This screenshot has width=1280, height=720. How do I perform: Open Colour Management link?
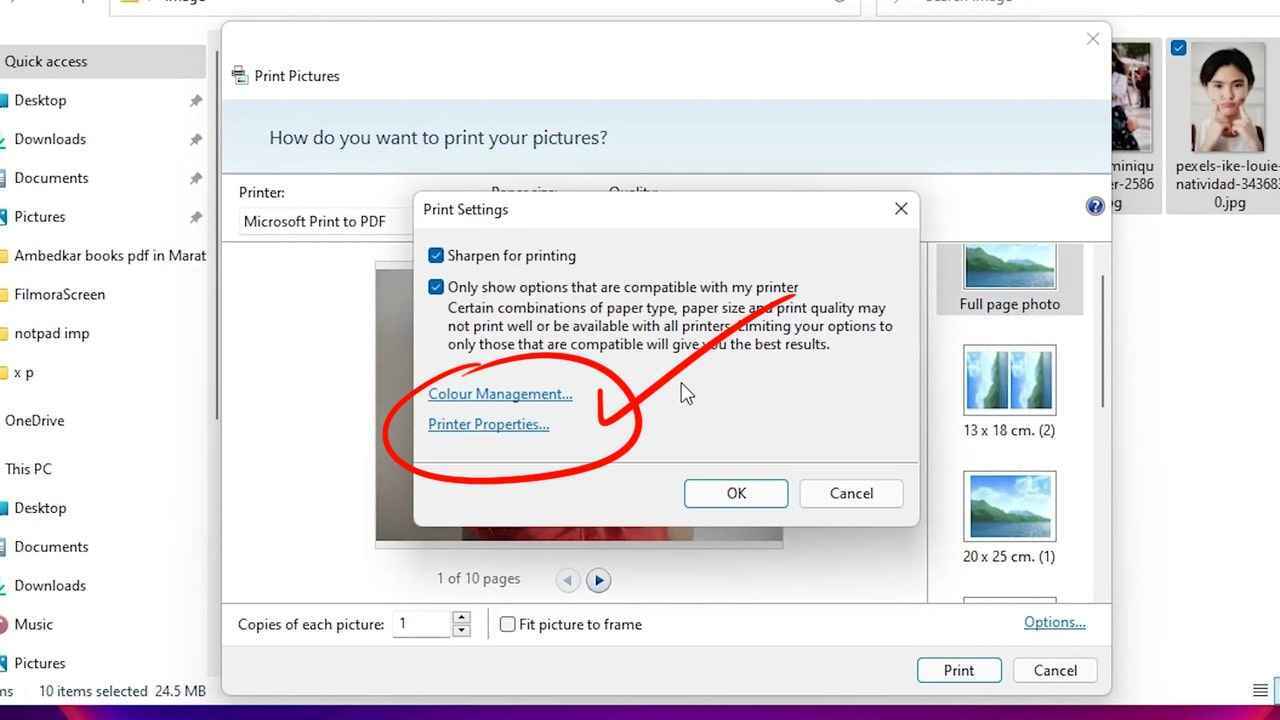(x=500, y=394)
